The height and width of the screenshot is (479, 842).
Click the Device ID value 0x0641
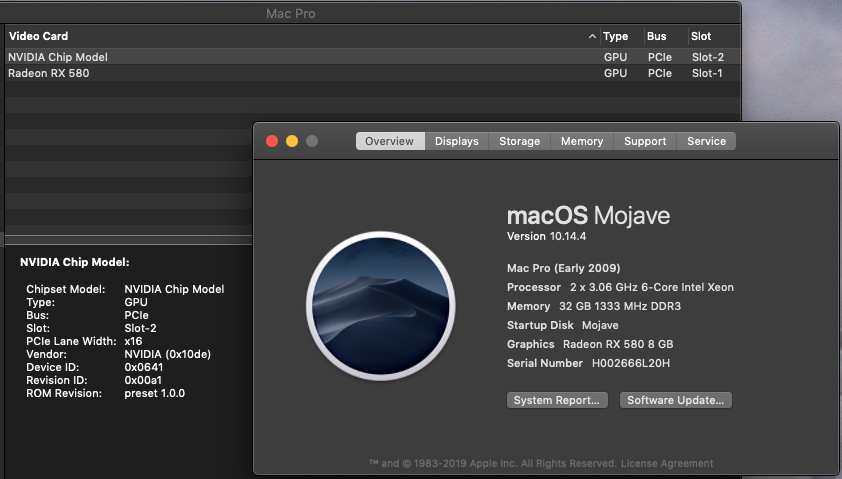coord(144,367)
